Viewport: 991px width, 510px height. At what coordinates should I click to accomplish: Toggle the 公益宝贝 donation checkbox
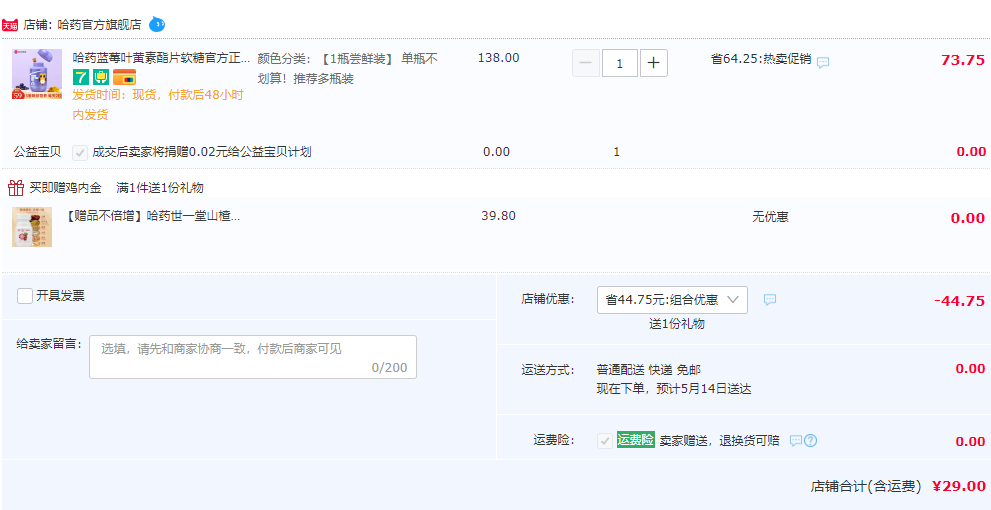pyautogui.click(x=80, y=152)
